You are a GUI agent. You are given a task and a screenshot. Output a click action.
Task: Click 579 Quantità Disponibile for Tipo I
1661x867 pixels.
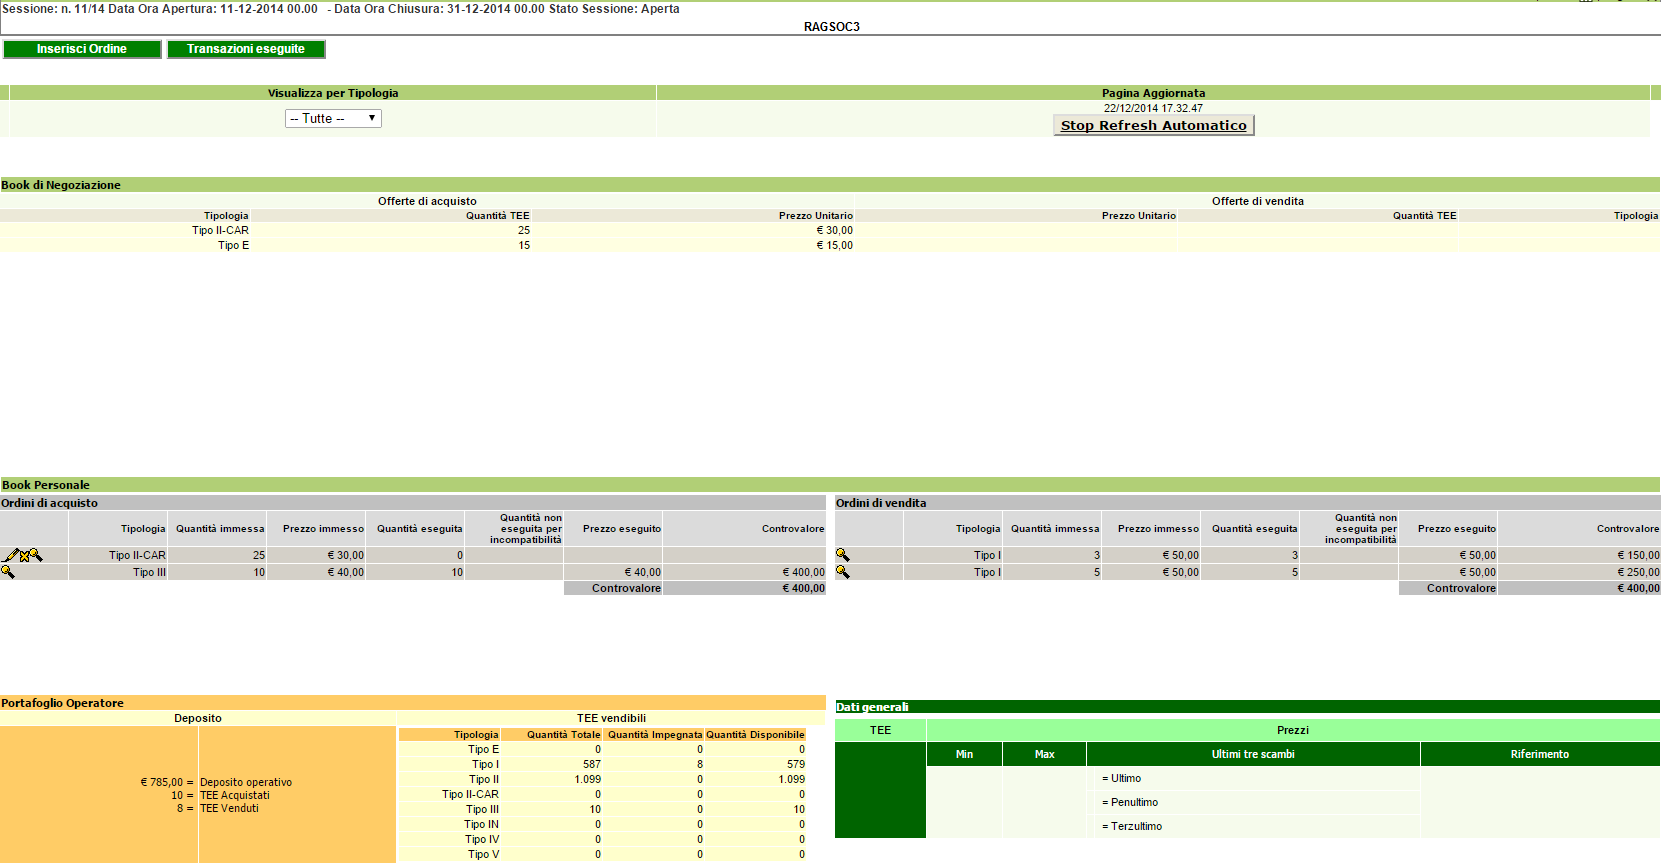796,764
